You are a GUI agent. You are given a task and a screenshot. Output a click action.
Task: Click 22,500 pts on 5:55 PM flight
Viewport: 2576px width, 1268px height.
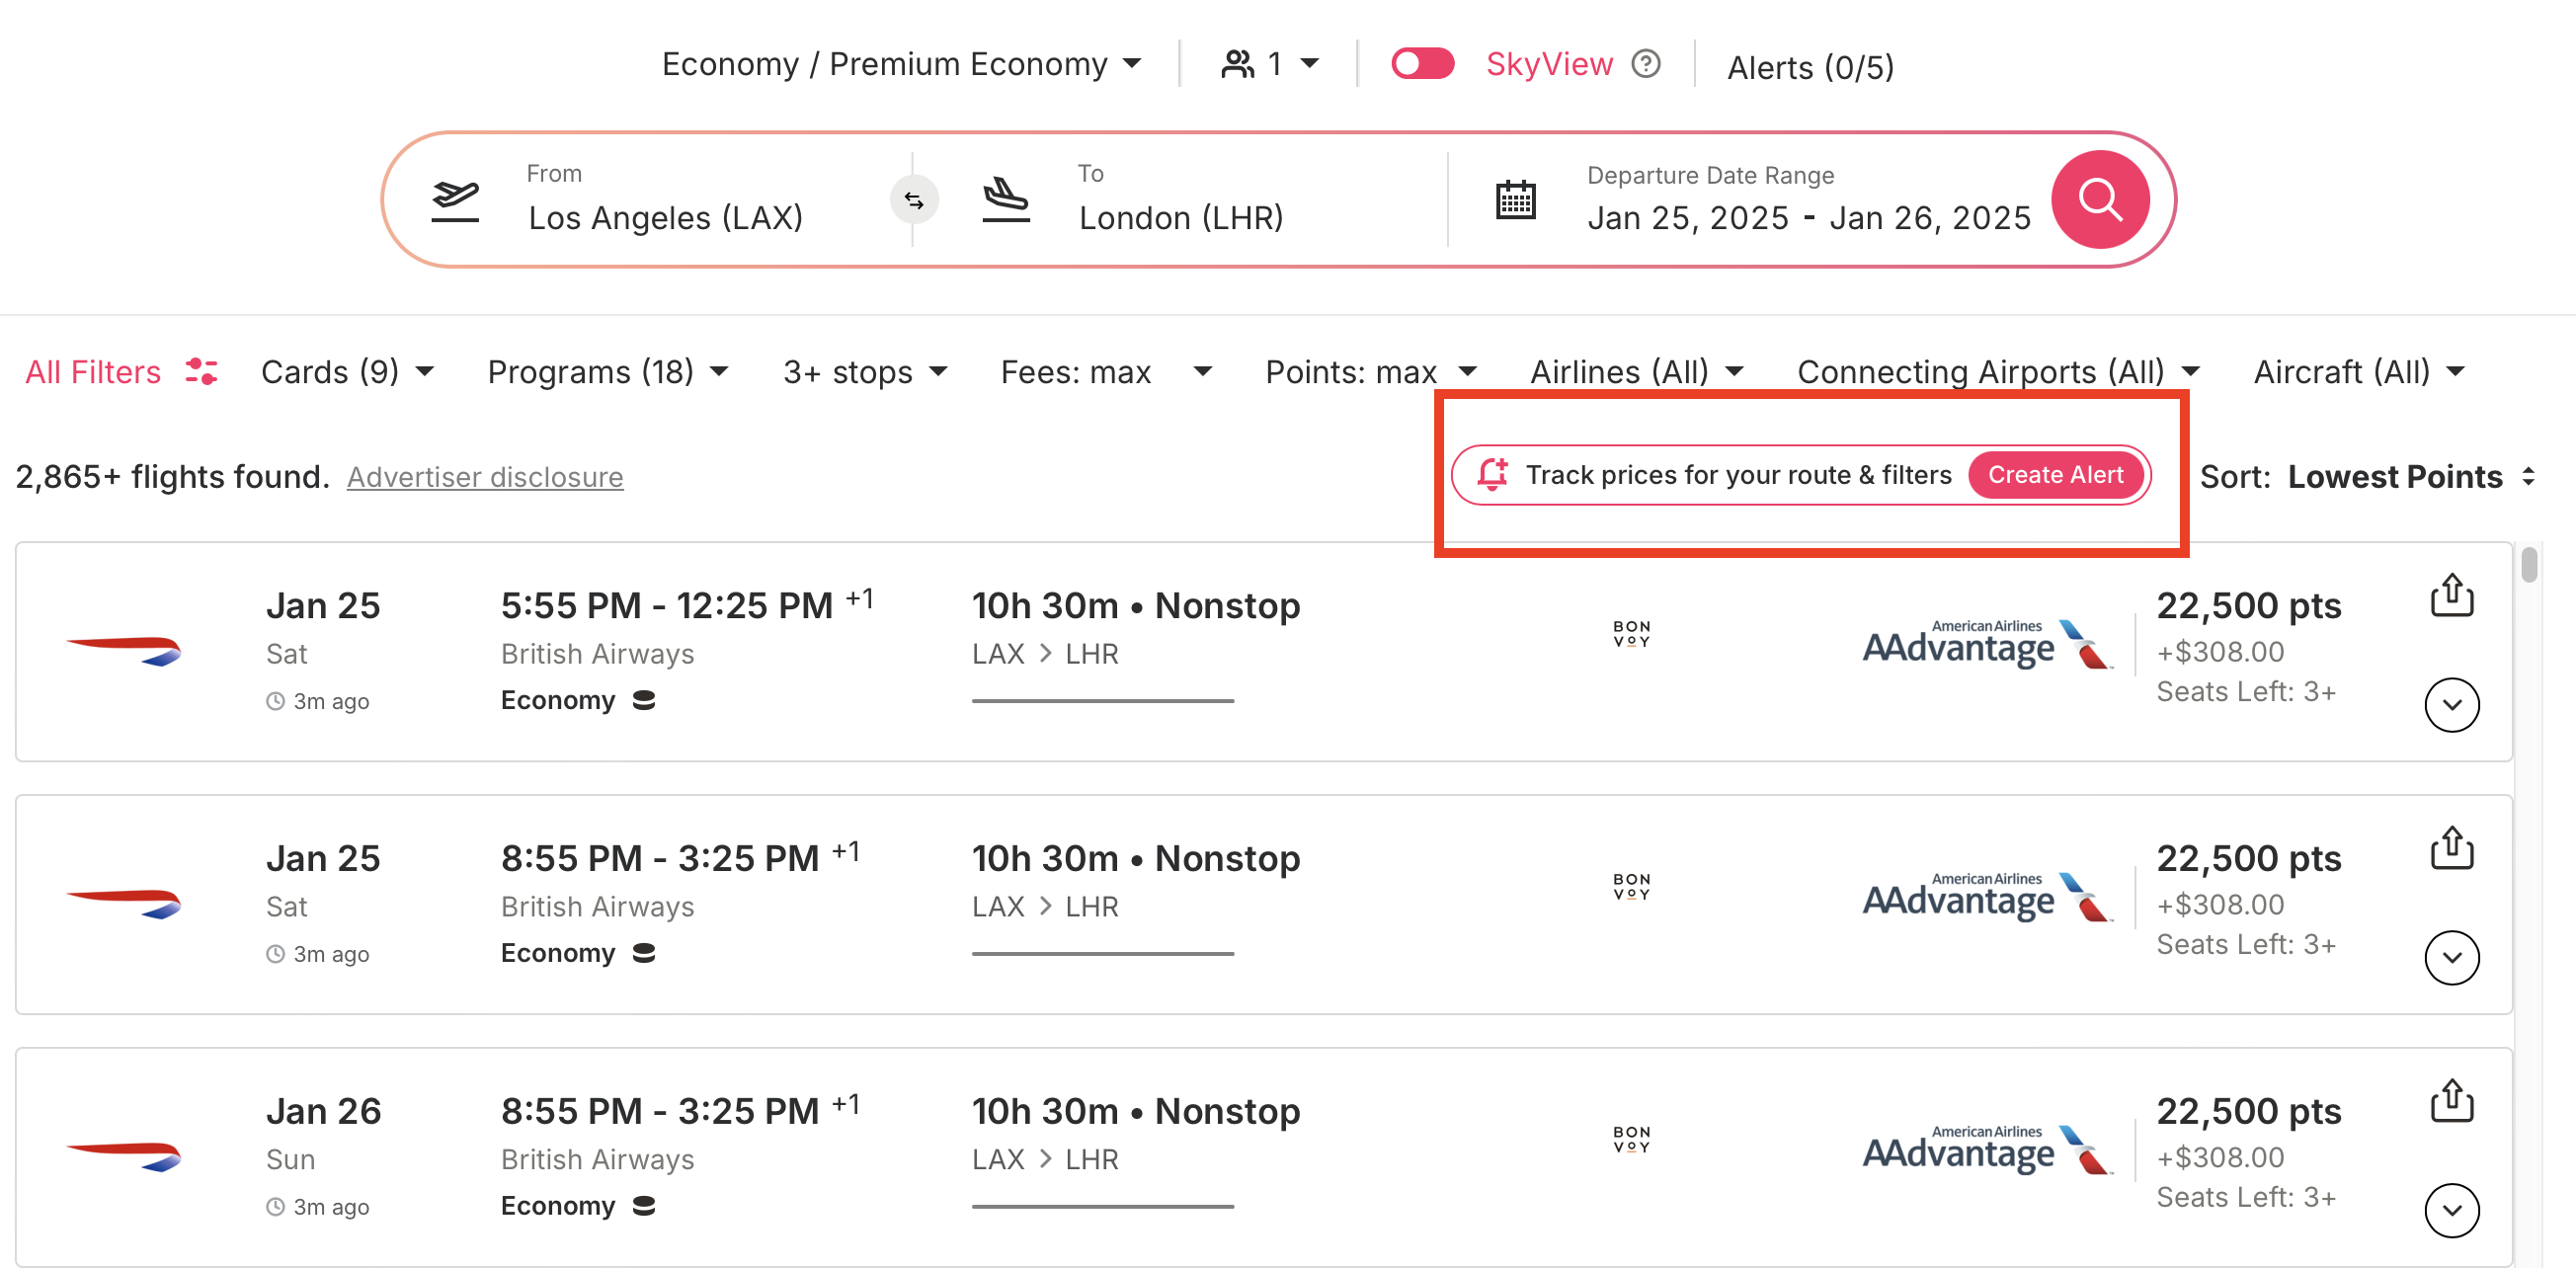coord(2248,606)
